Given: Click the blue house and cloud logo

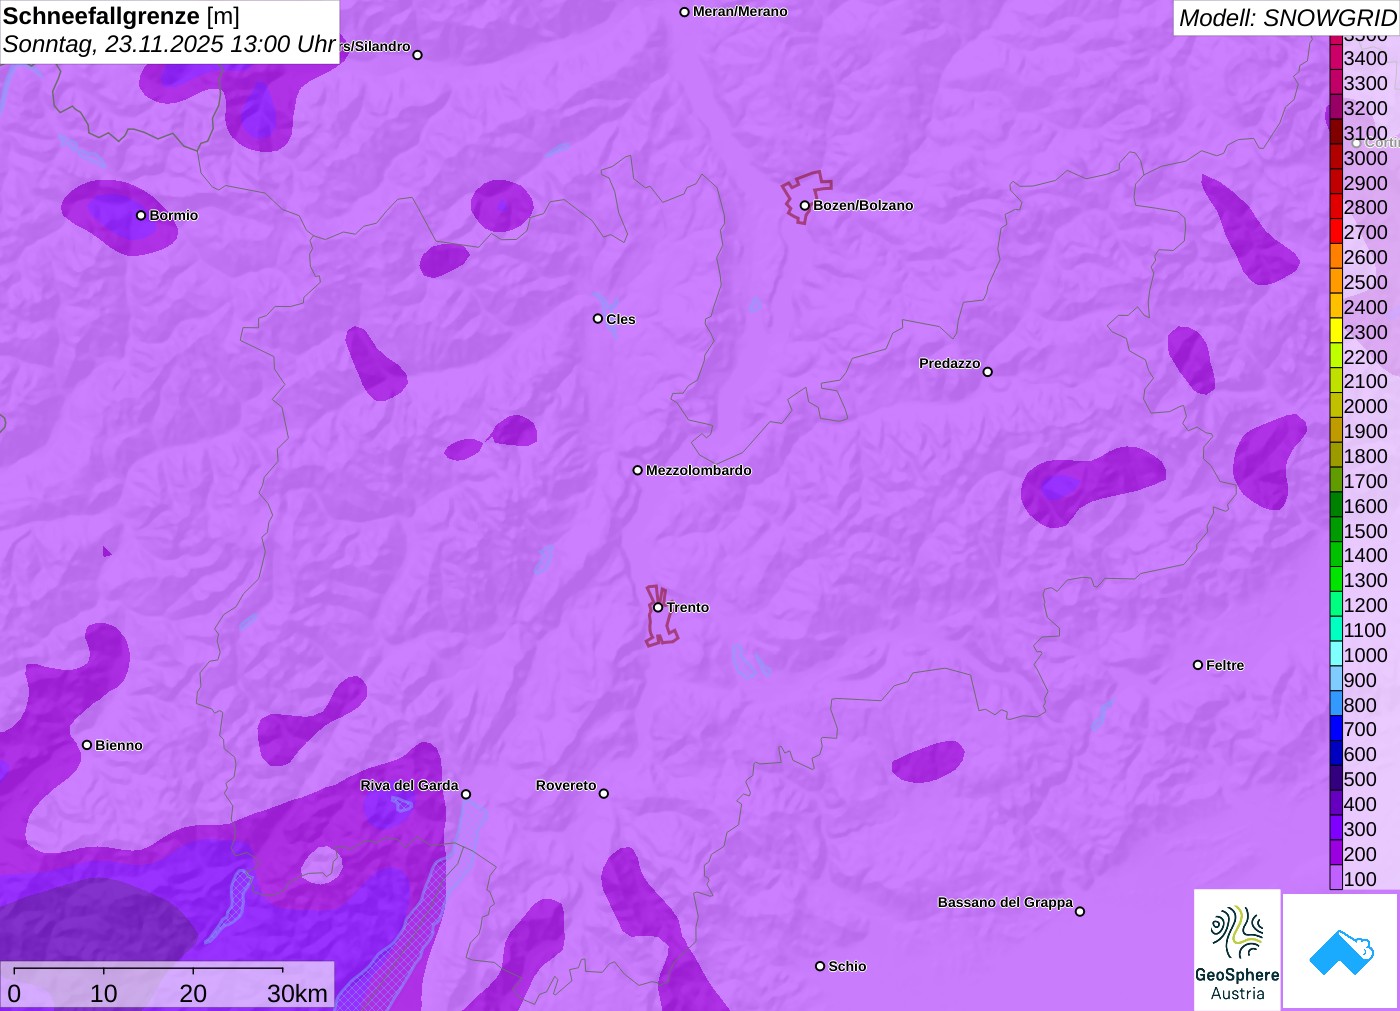Looking at the screenshot, I should point(1341,951).
